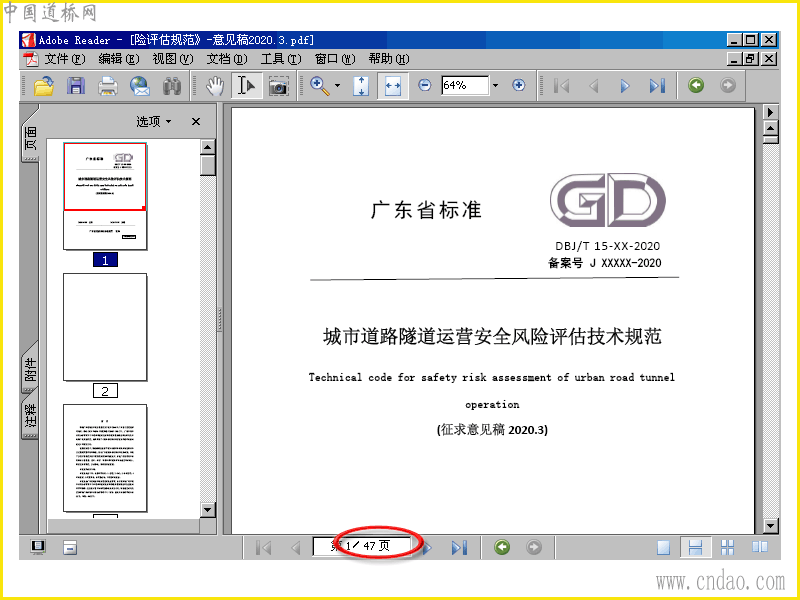Email the PDF using globe envelope icon
Viewport: 800px width, 600px height.
pyautogui.click(x=139, y=86)
